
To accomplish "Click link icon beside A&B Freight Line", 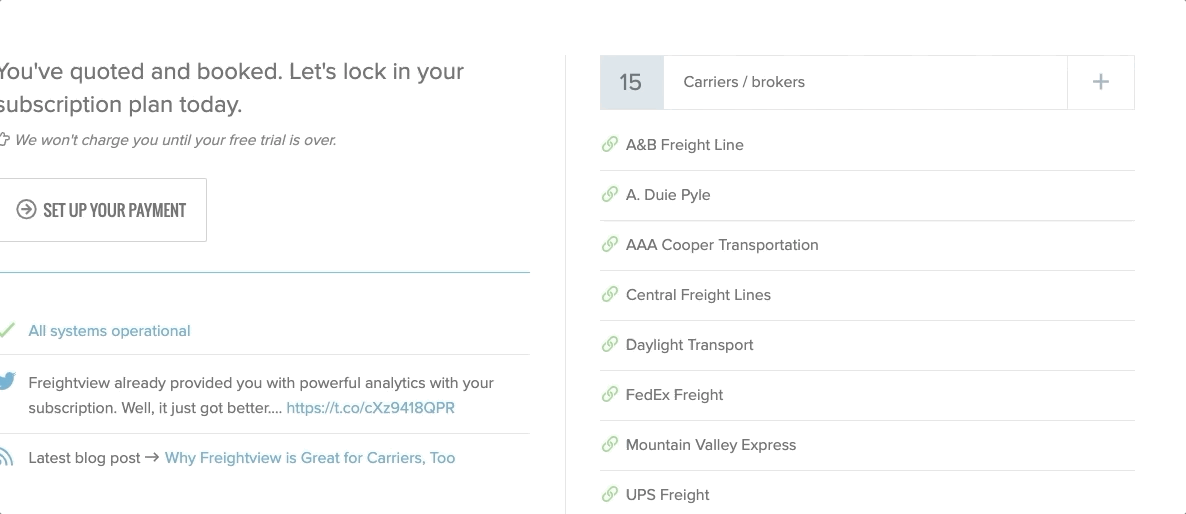I will [610, 144].
